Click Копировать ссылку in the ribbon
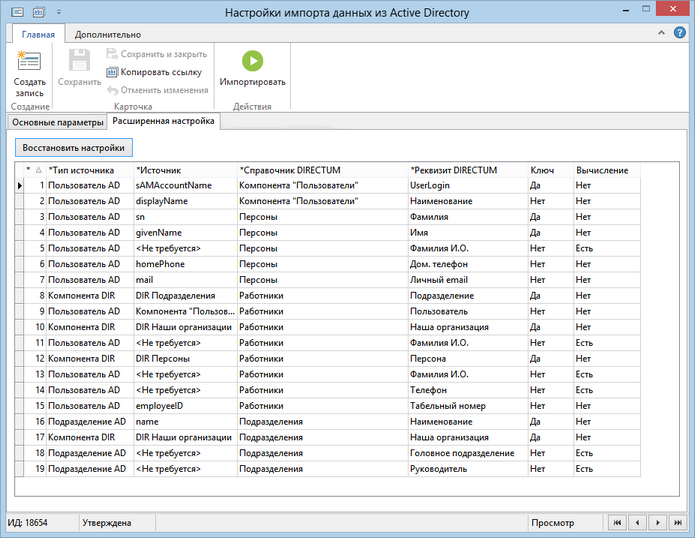 (154, 72)
